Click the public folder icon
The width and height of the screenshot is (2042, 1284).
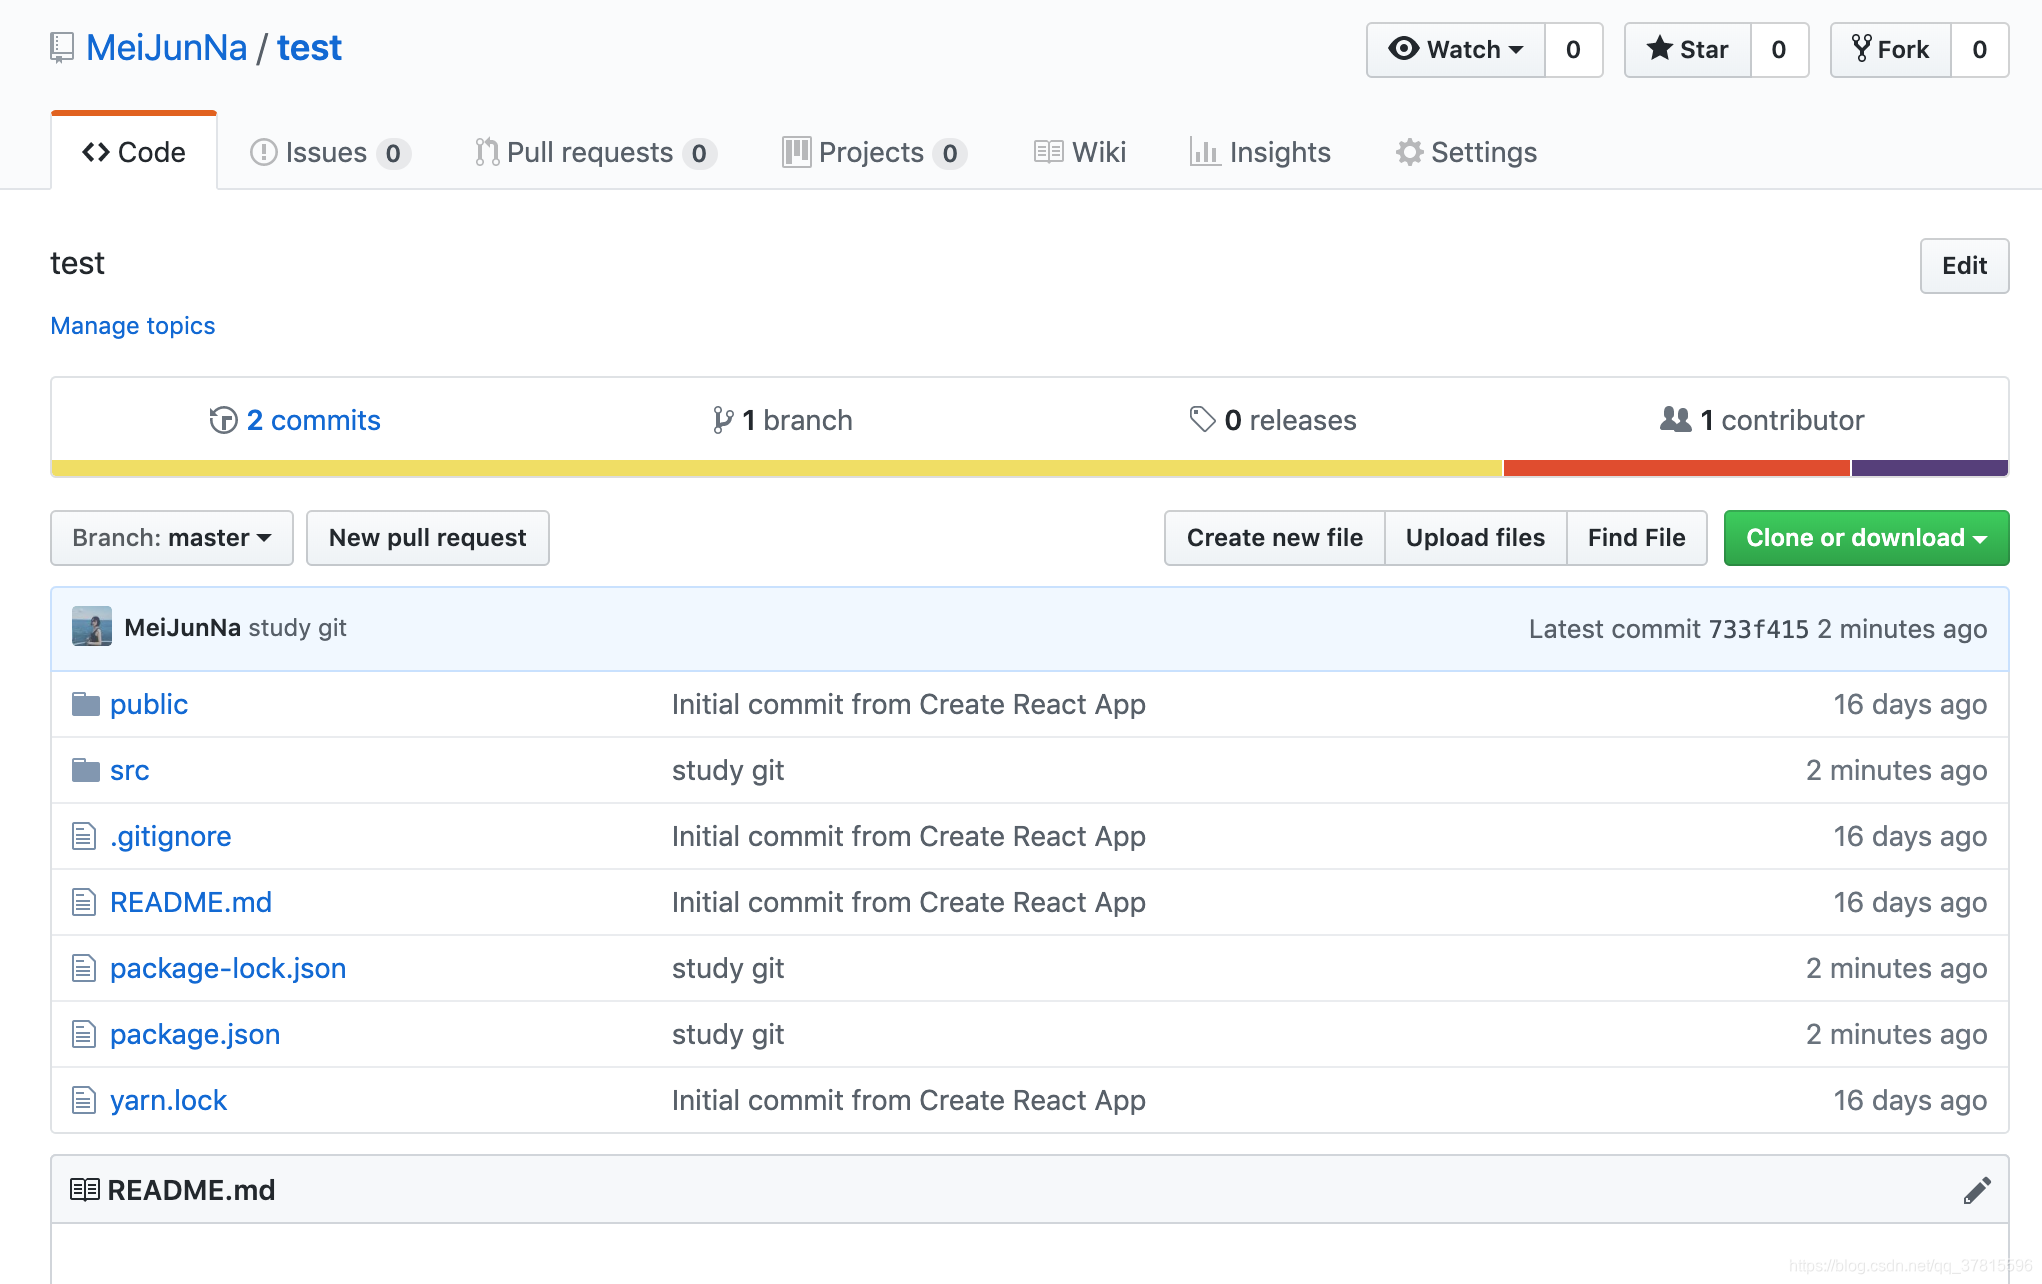coord(86,704)
